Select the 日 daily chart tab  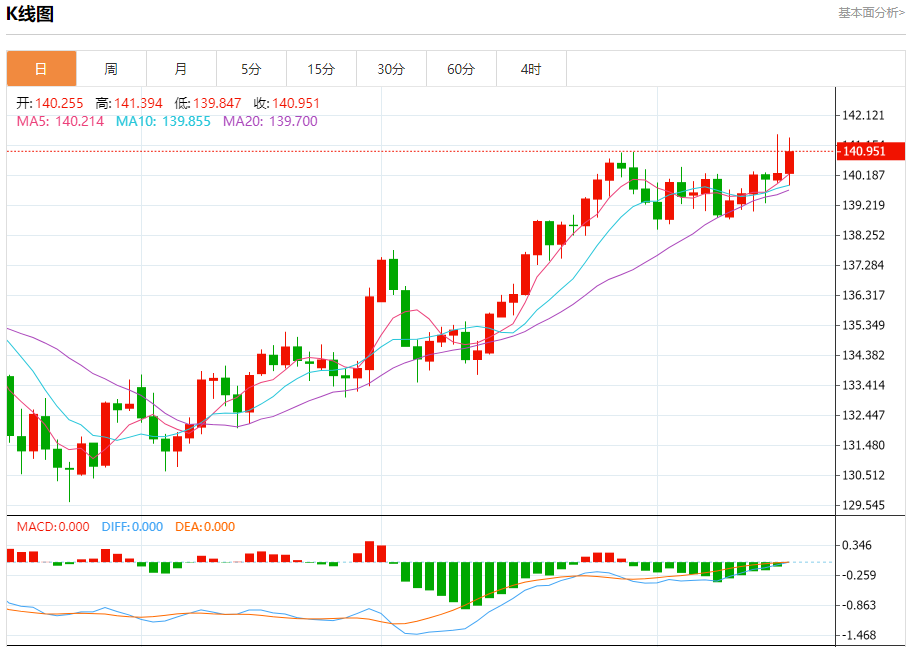tap(41, 69)
